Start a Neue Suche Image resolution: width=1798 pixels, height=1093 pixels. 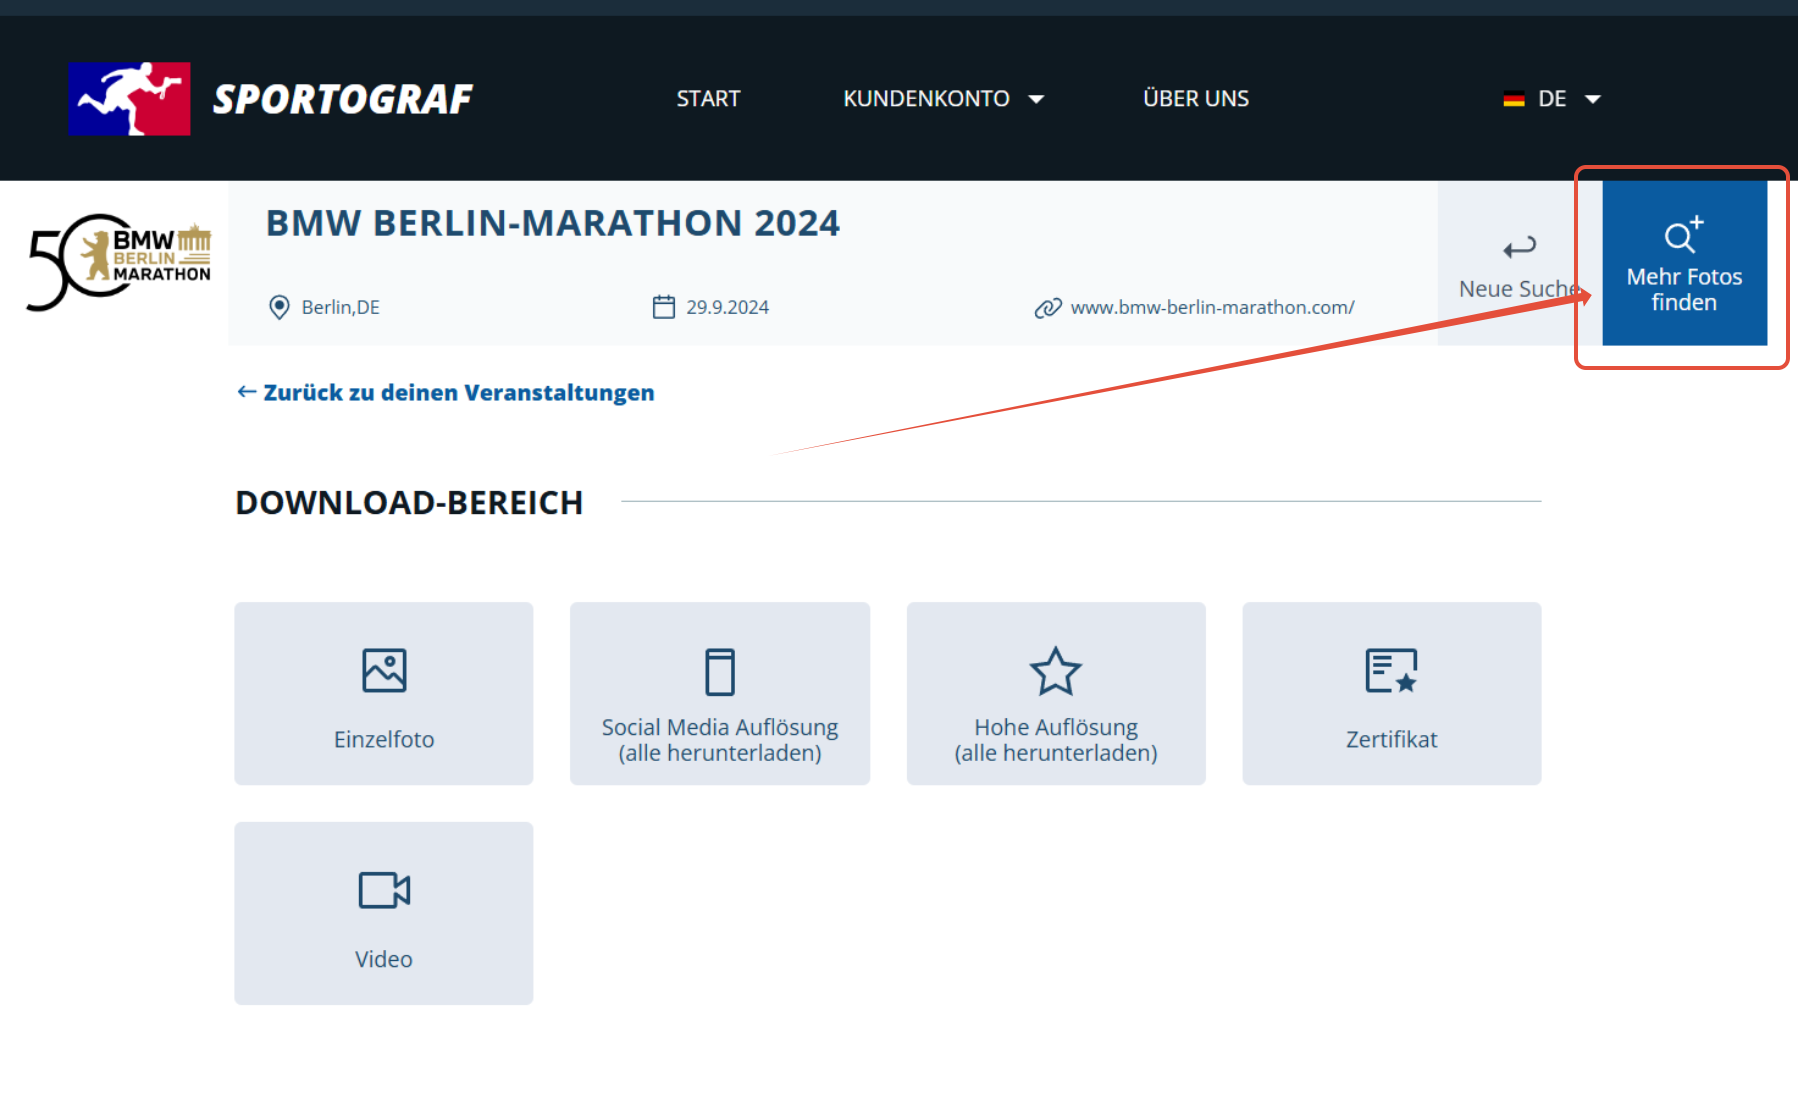coord(1520,264)
